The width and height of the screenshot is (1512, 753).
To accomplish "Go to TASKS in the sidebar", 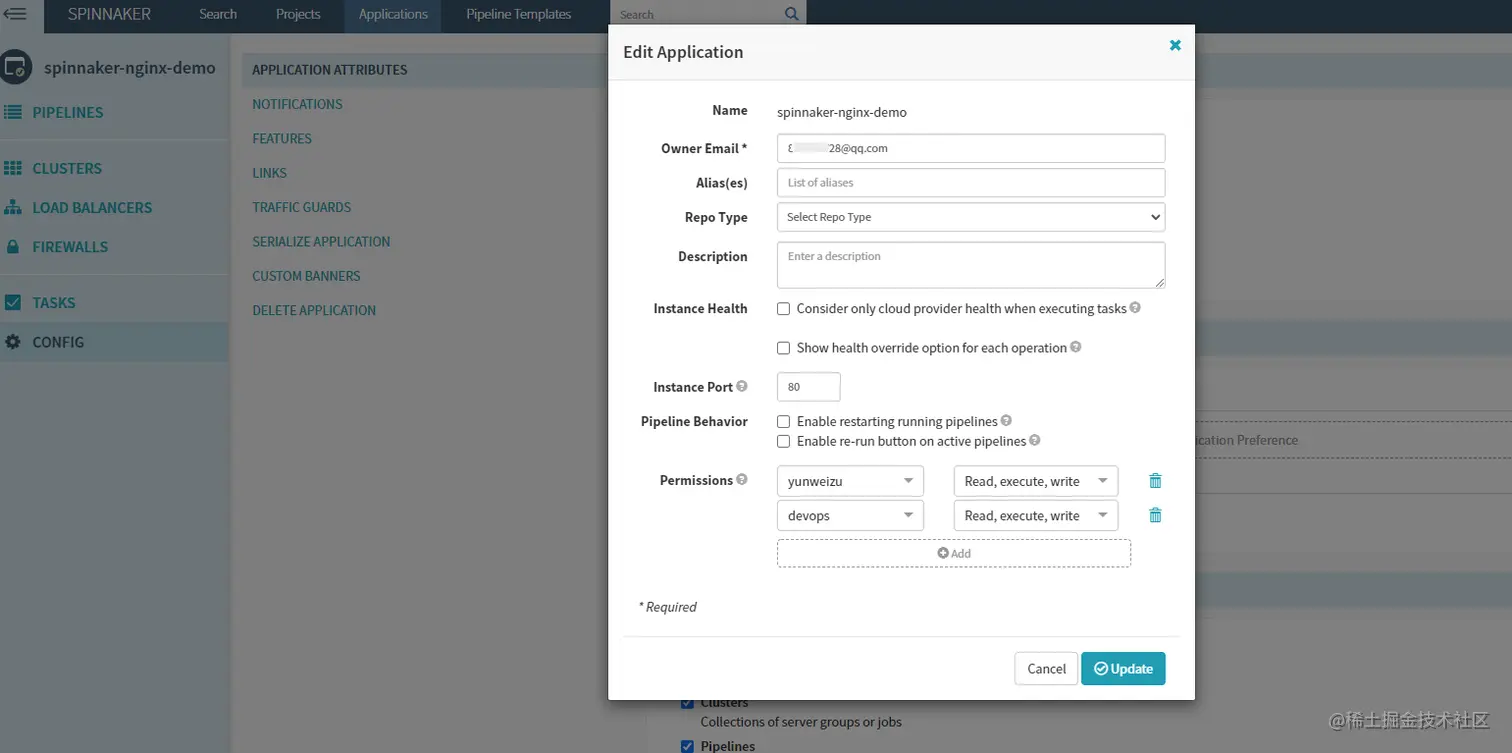I will [x=54, y=302].
